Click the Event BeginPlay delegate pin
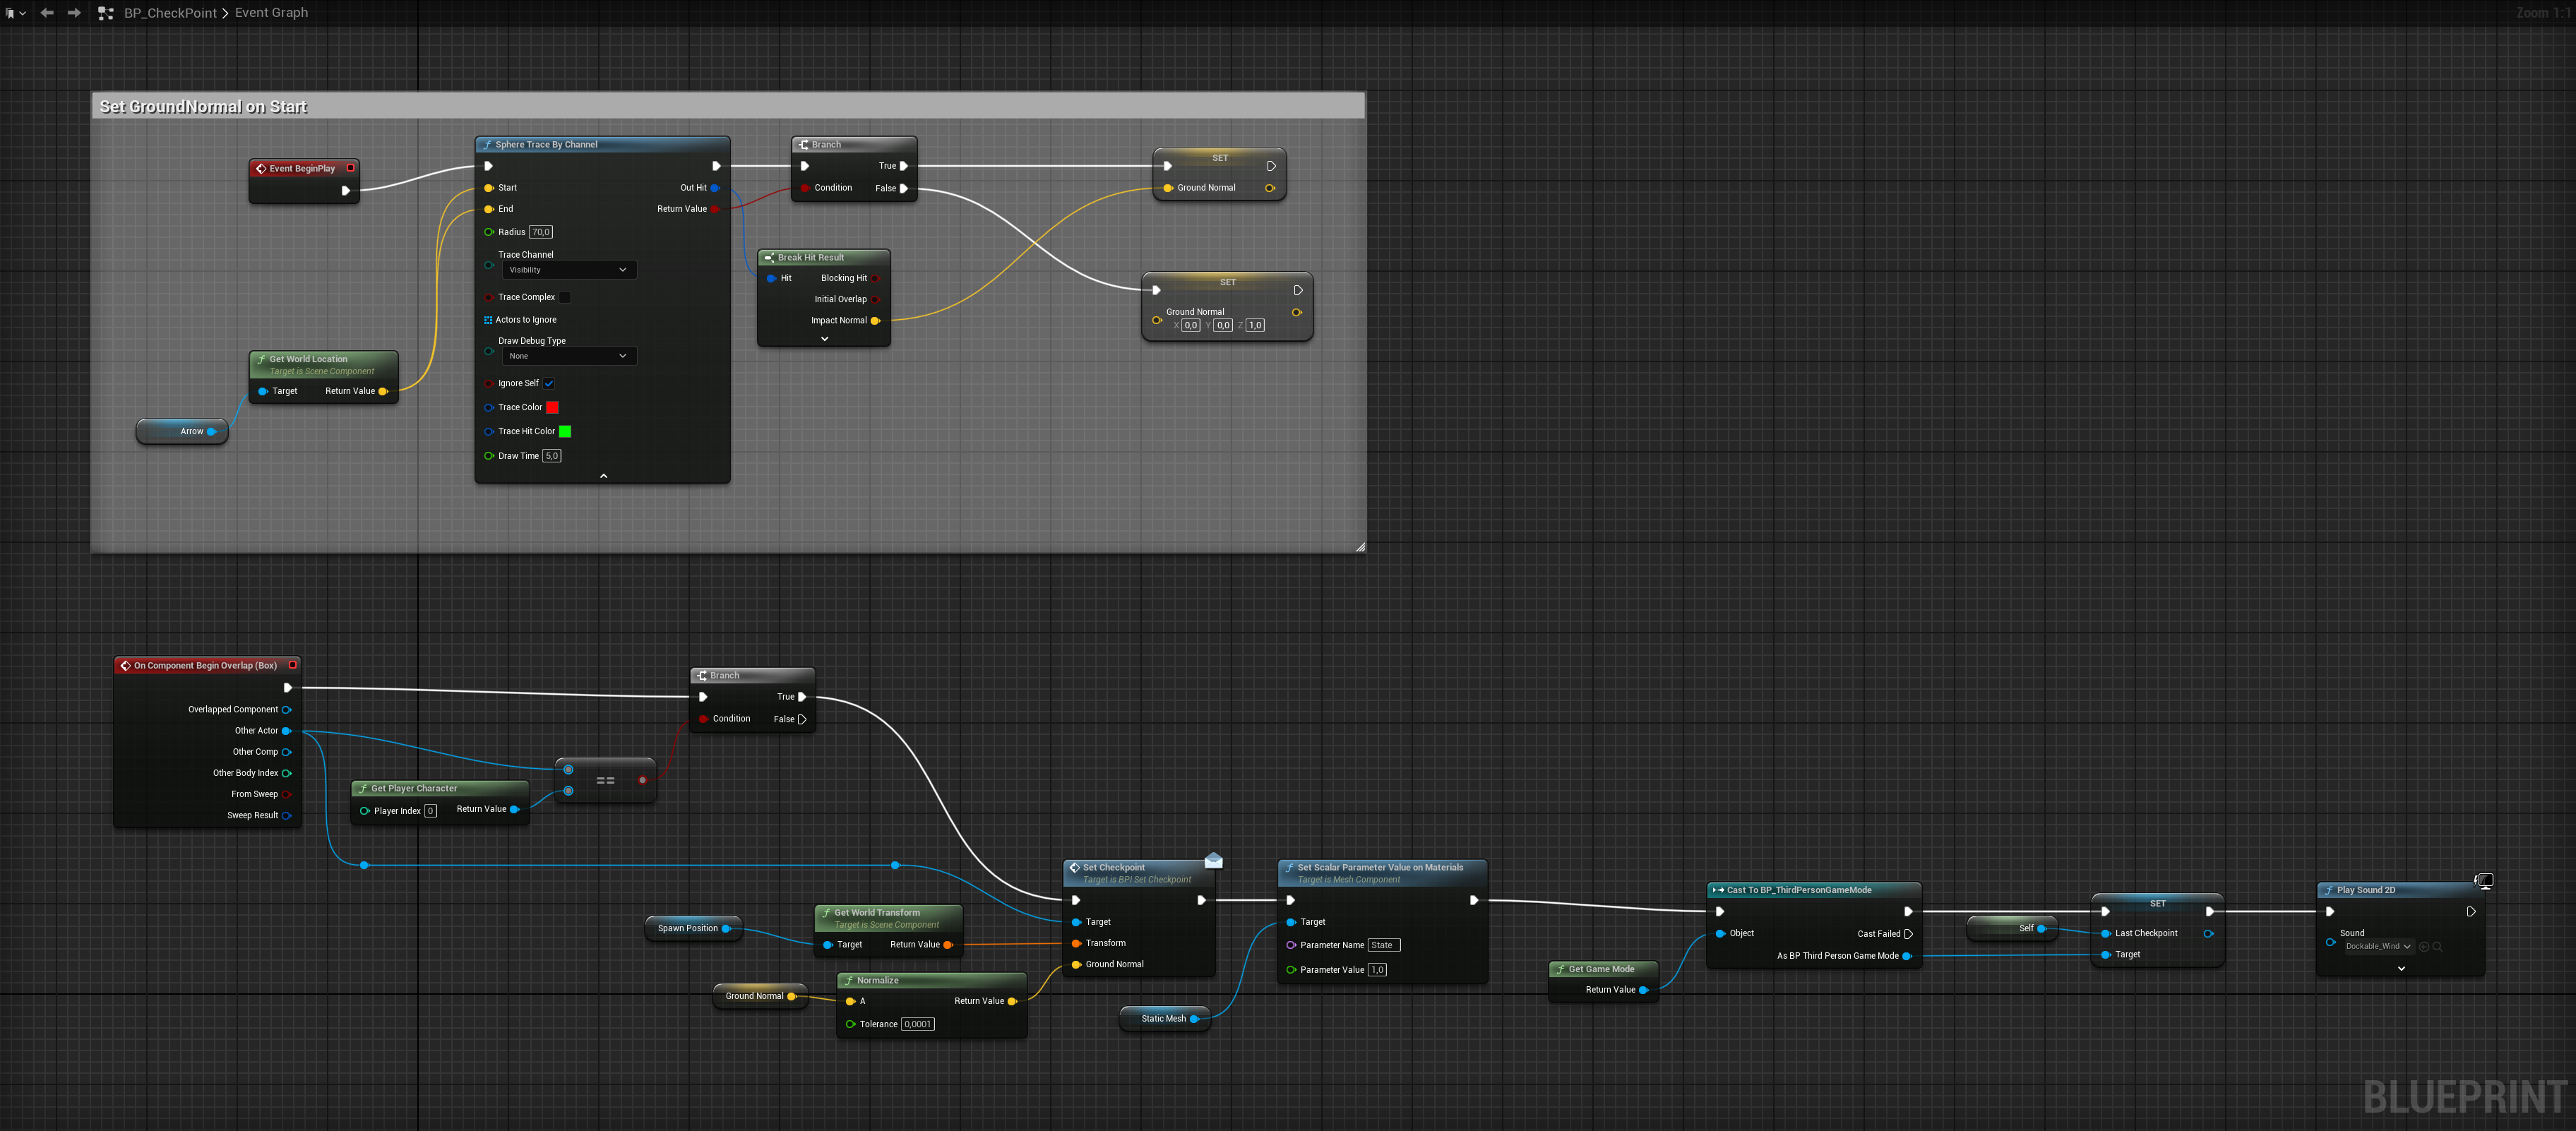 (x=350, y=168)
